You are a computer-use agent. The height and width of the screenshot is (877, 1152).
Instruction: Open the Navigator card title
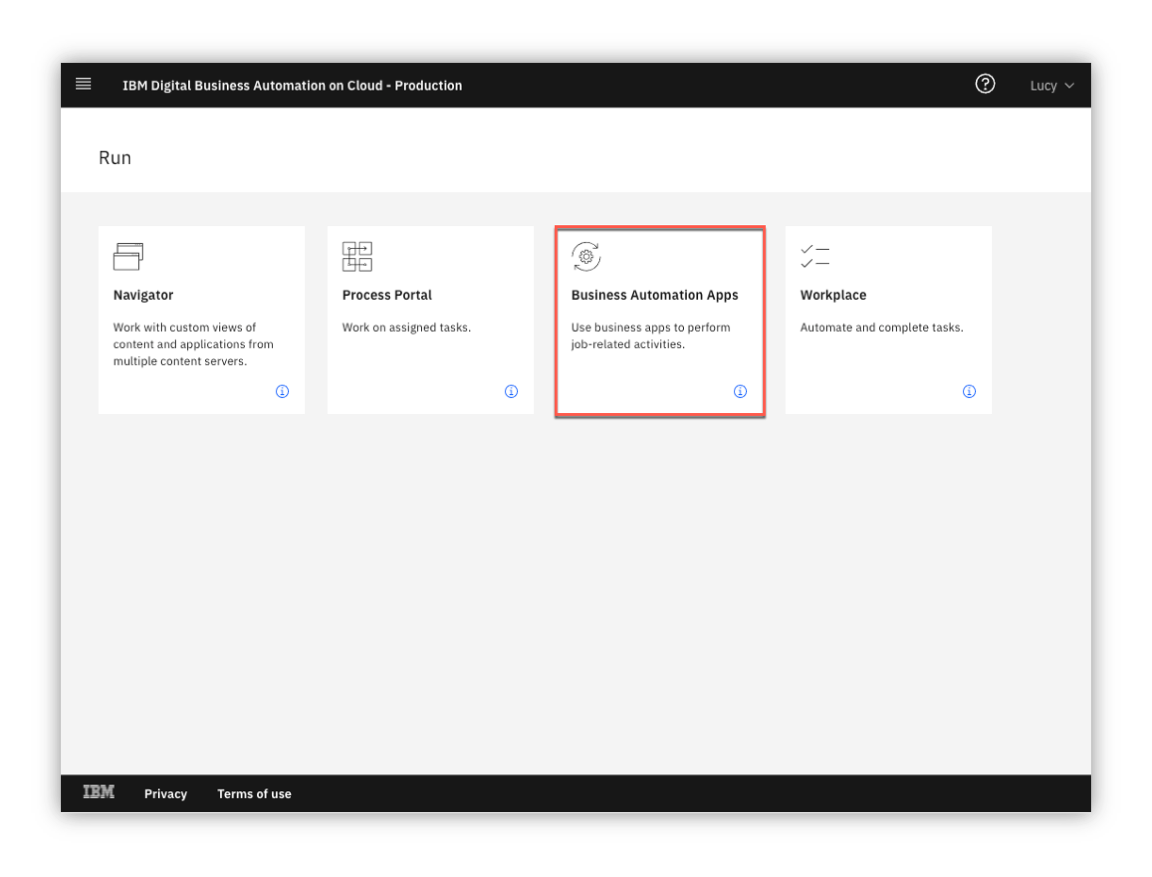tap(143, 295)
